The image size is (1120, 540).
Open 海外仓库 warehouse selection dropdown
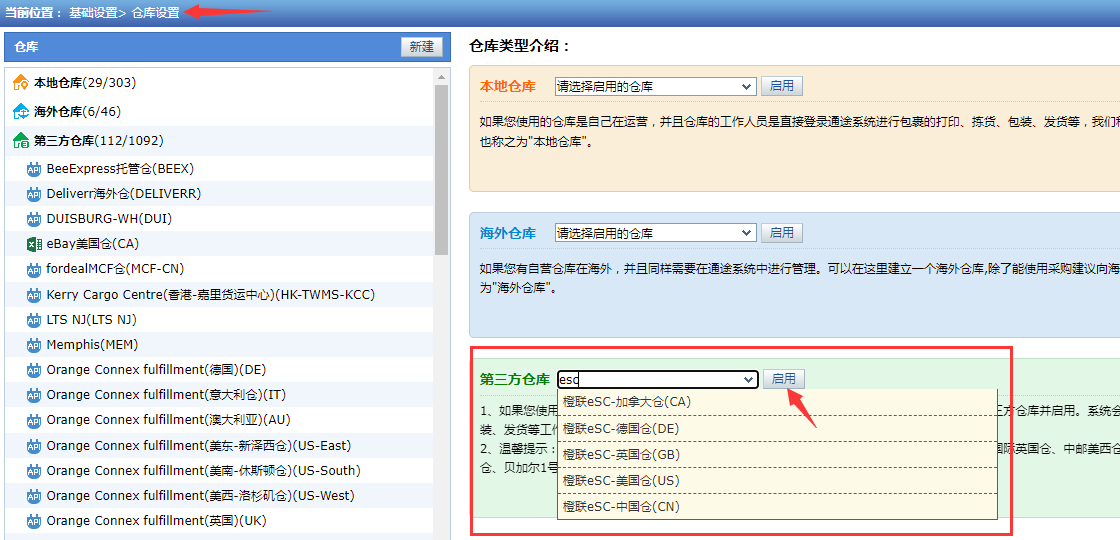pos(655,233)
